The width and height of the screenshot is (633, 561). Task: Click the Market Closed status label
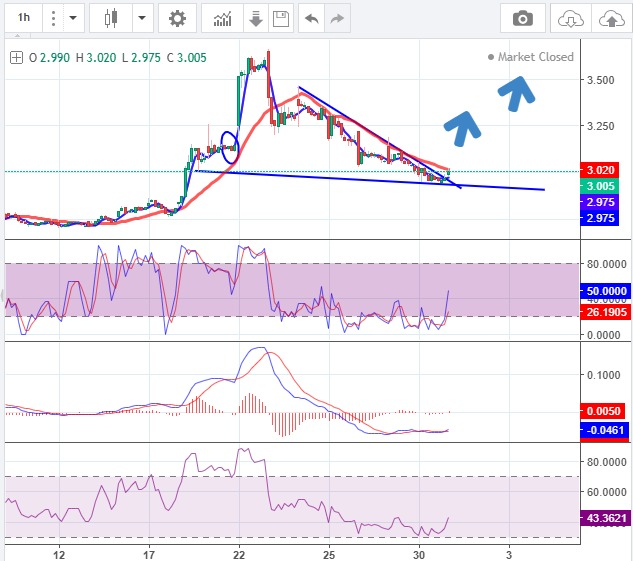tap(535, 57)
